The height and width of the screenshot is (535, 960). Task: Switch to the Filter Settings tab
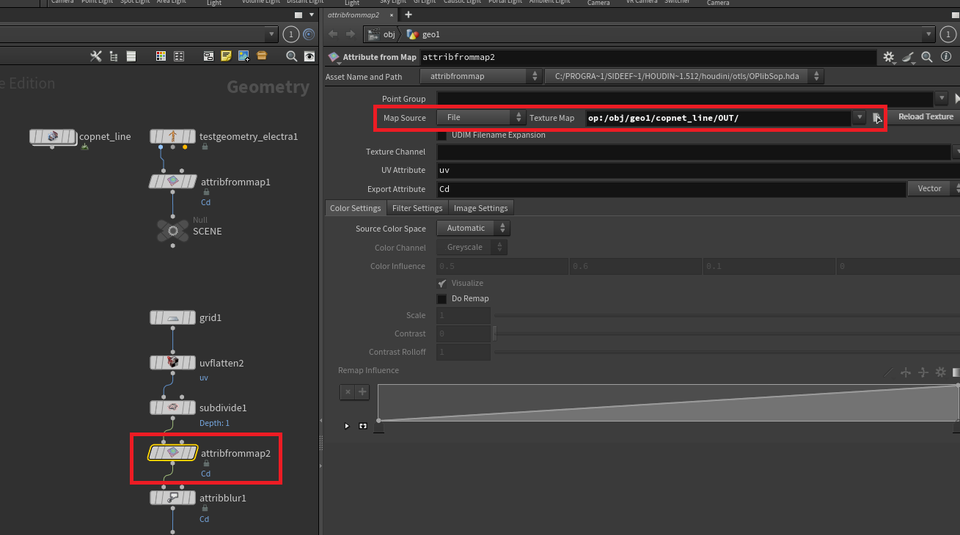point(417,208)
